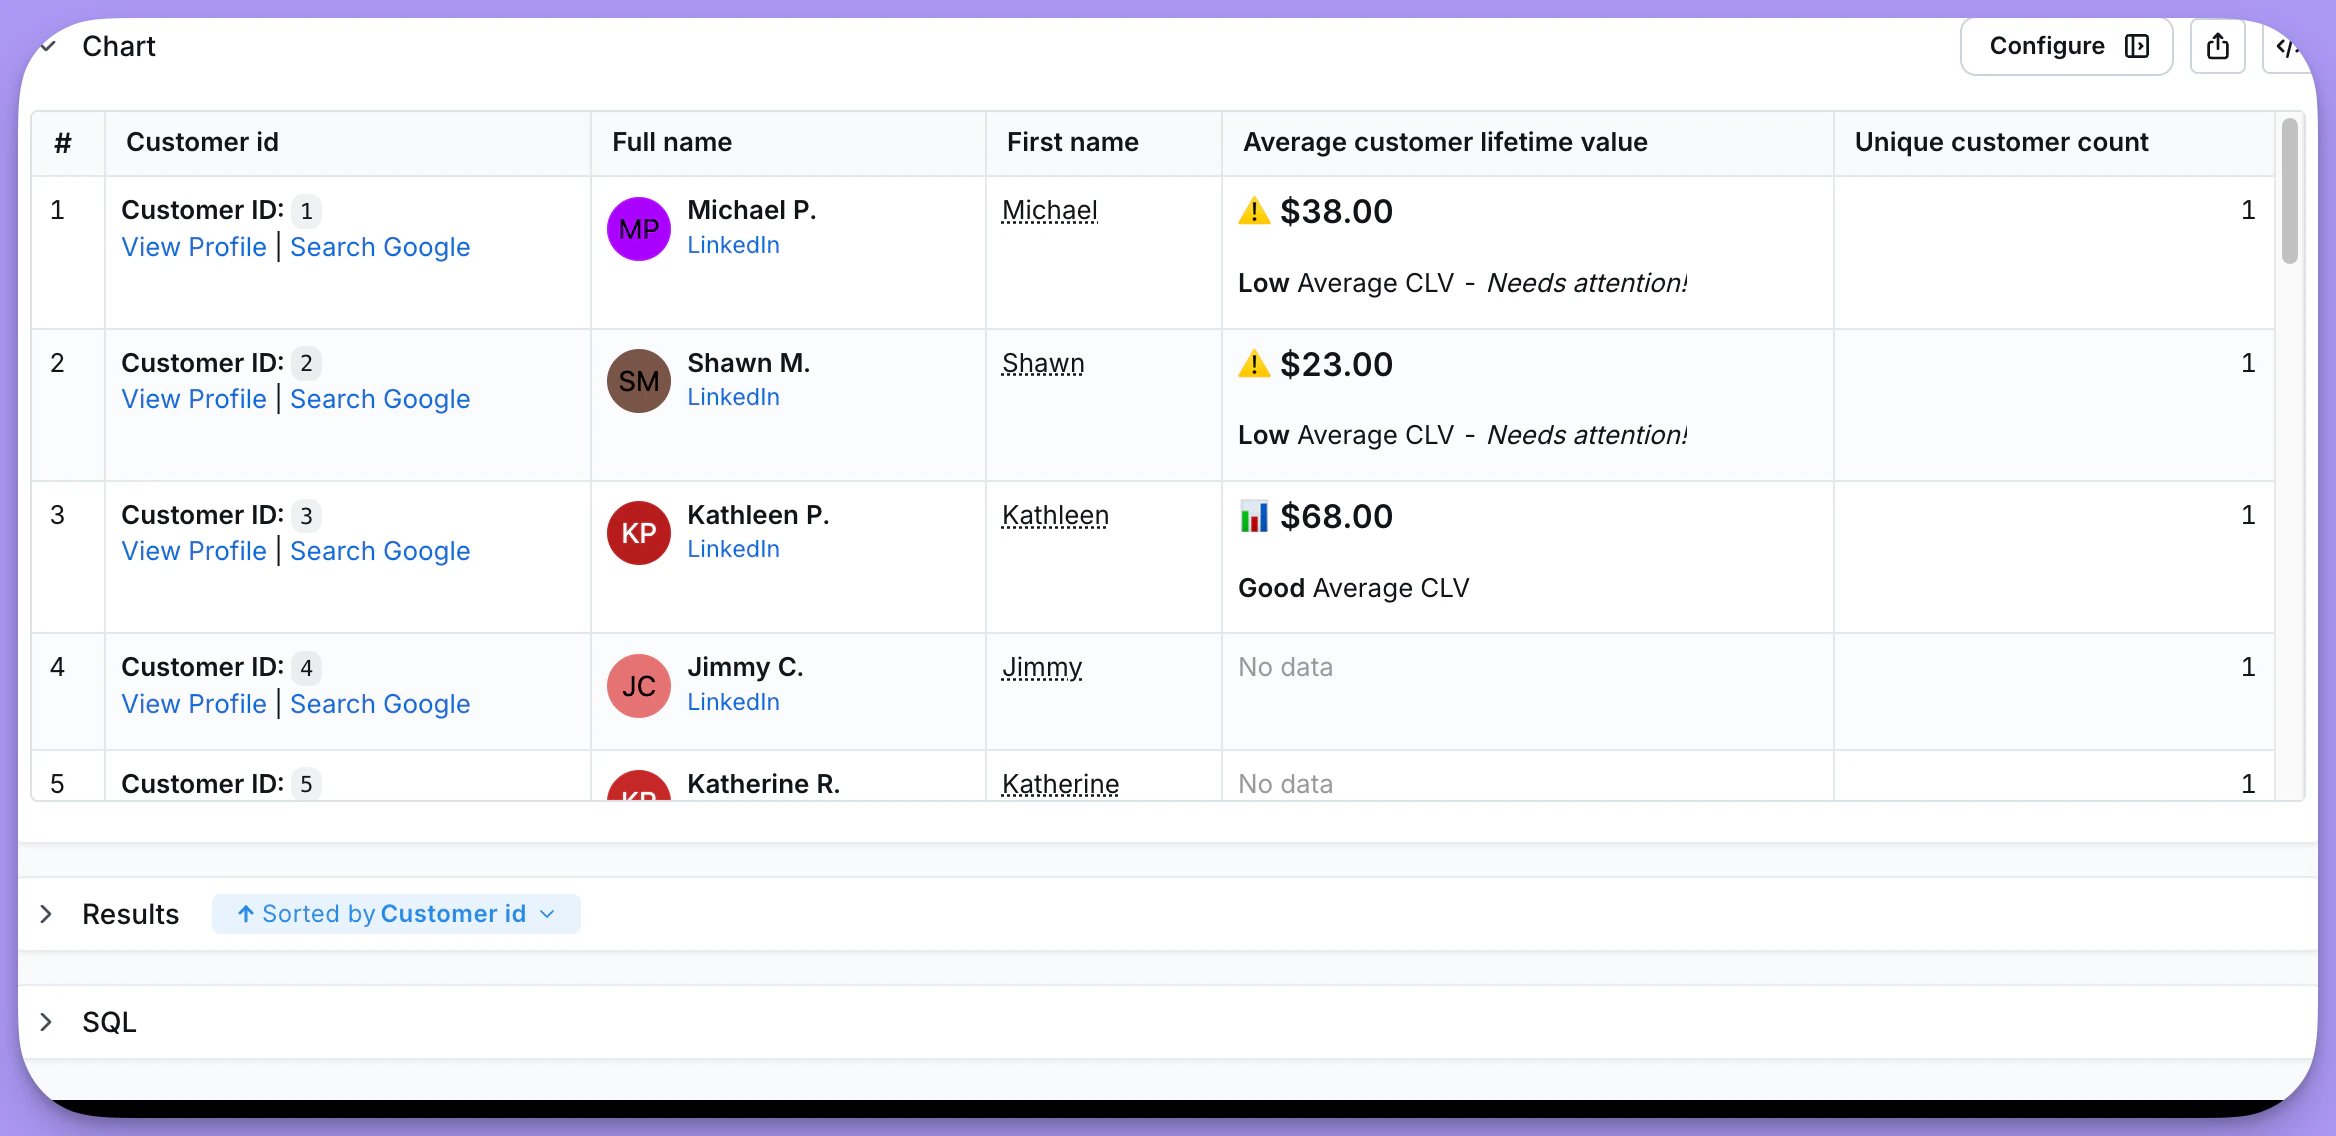Click the warning icon beside $38.00
This screenshot has width=2336, height=1136.
tap(1253, 211)
